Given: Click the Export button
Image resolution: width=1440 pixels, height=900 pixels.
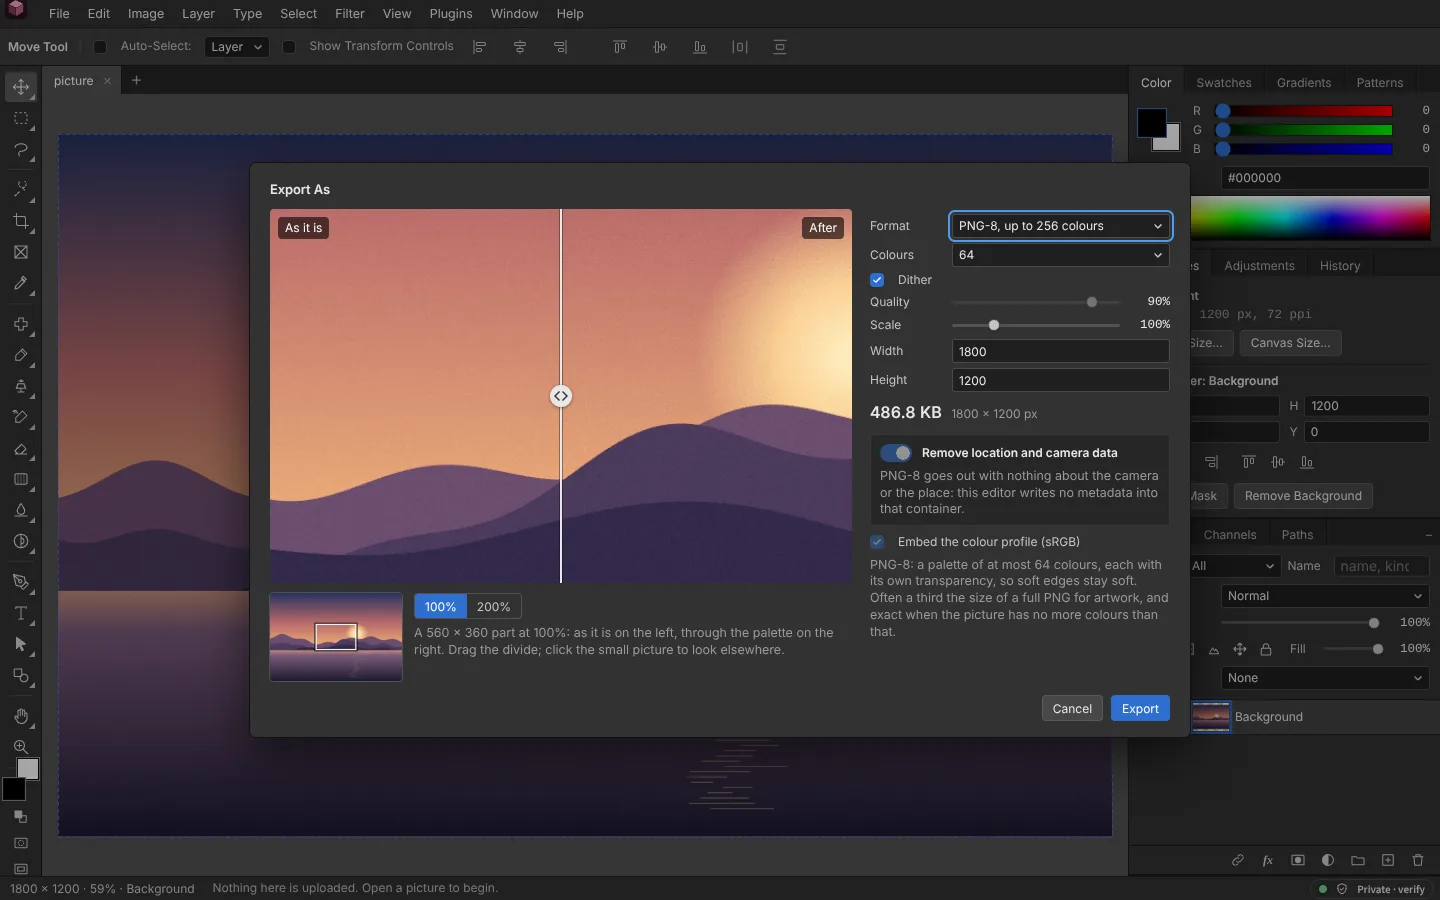Looking at the screenshot, I should click(1140, 709).
